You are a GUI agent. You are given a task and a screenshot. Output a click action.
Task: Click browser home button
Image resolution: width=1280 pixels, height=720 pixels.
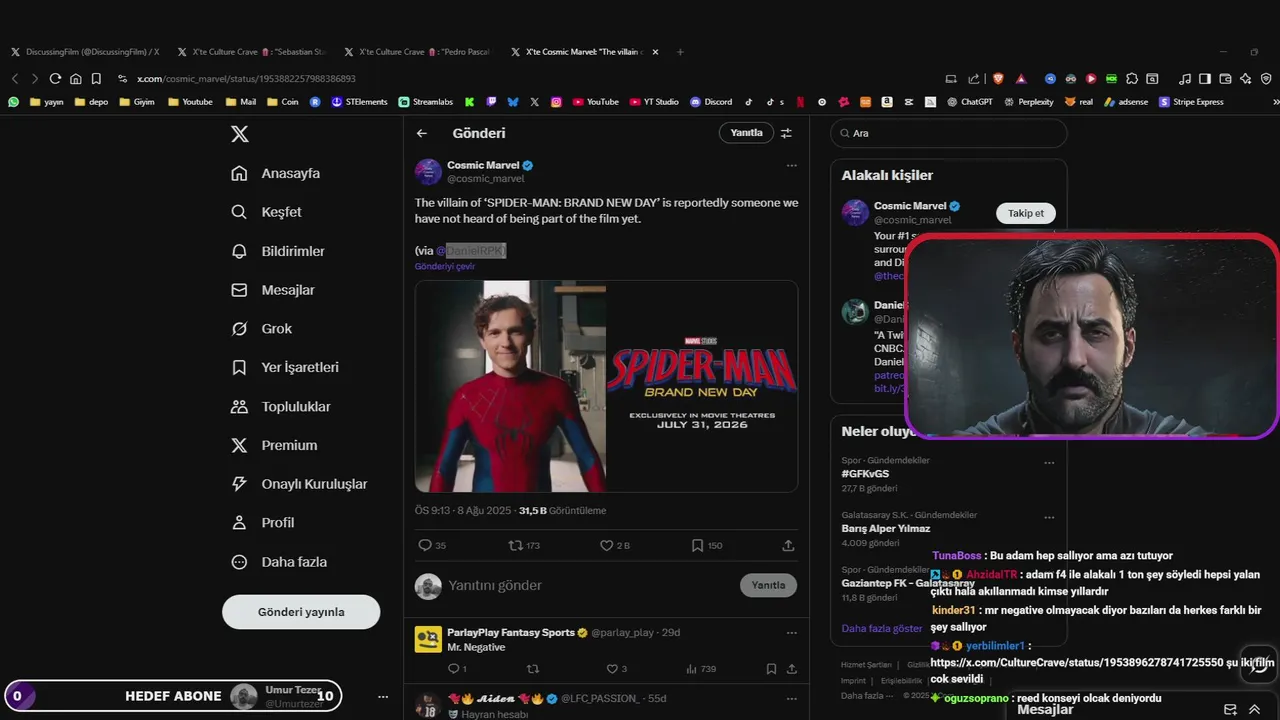click(75, 79)
